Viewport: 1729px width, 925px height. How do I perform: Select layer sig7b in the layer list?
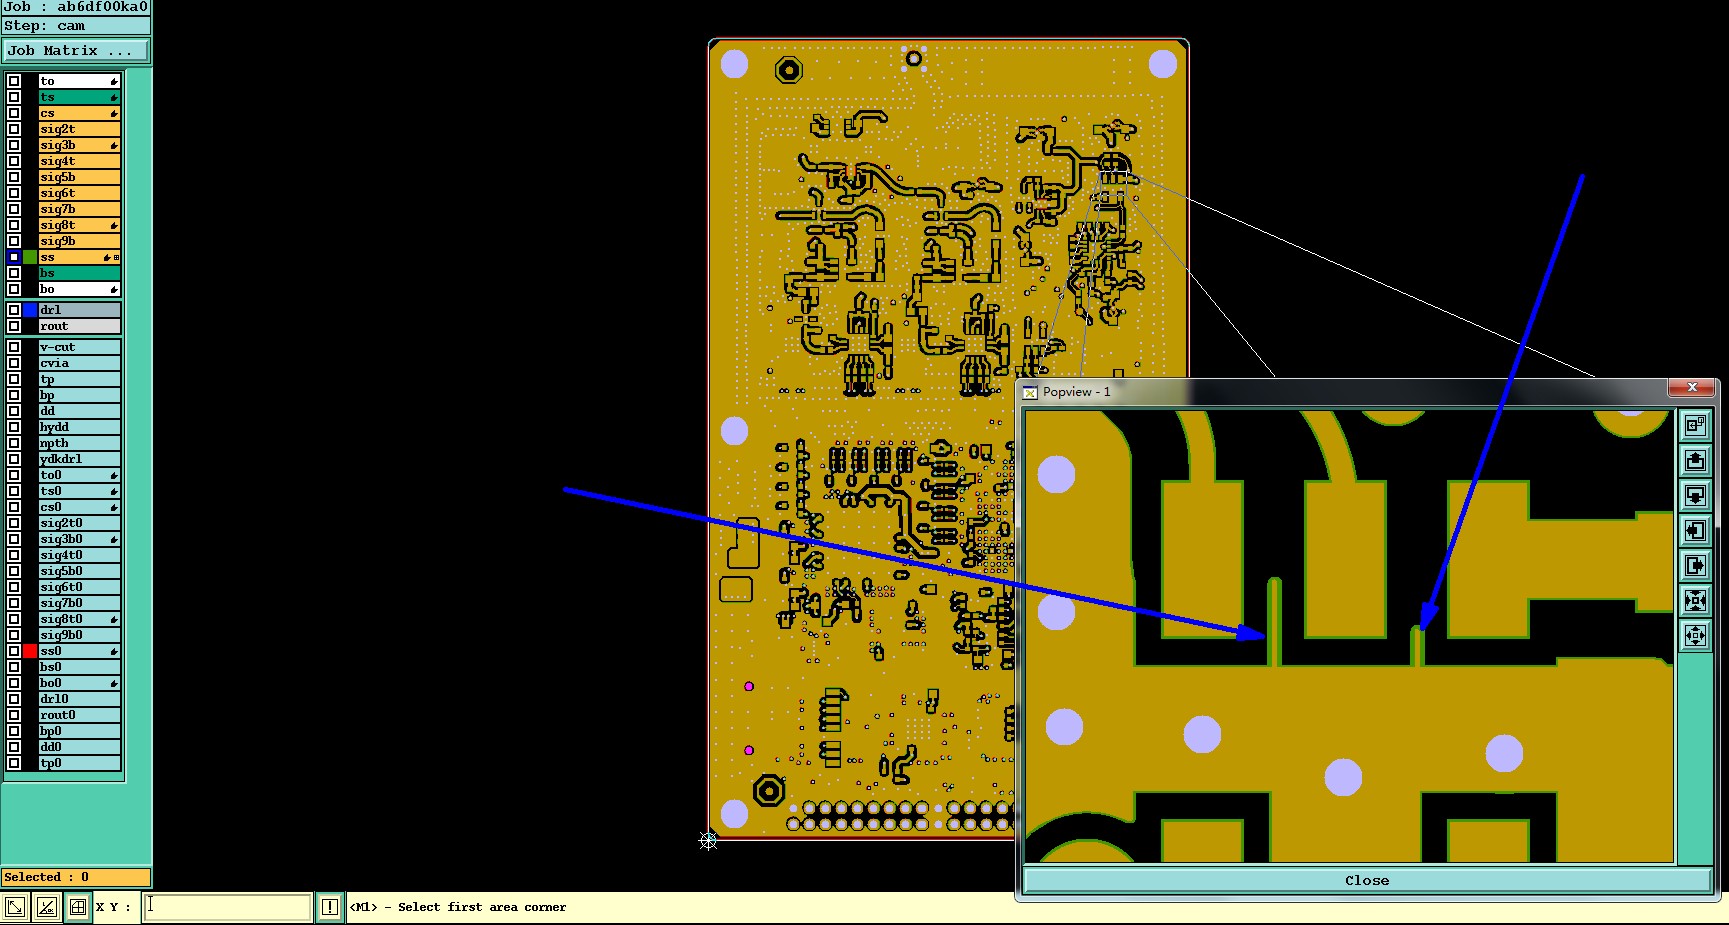pyautogui.click(x=79, y=209)
